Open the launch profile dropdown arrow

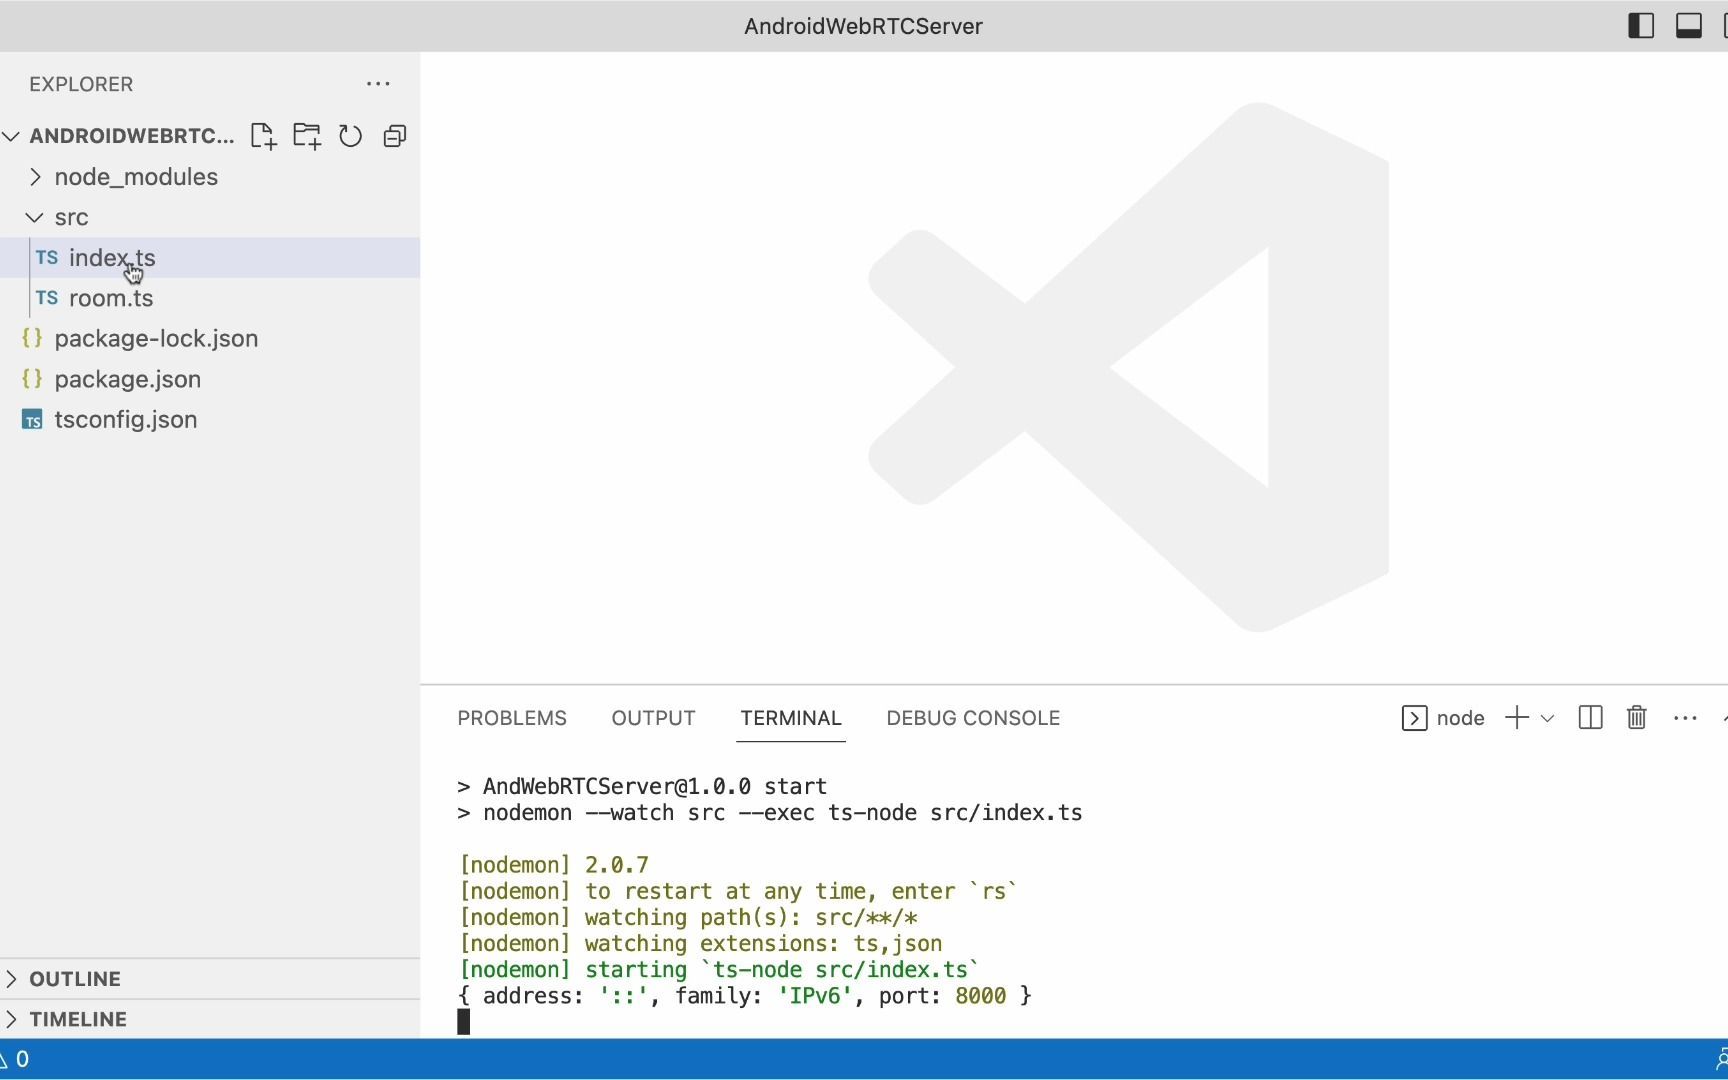pos(1547,718)
